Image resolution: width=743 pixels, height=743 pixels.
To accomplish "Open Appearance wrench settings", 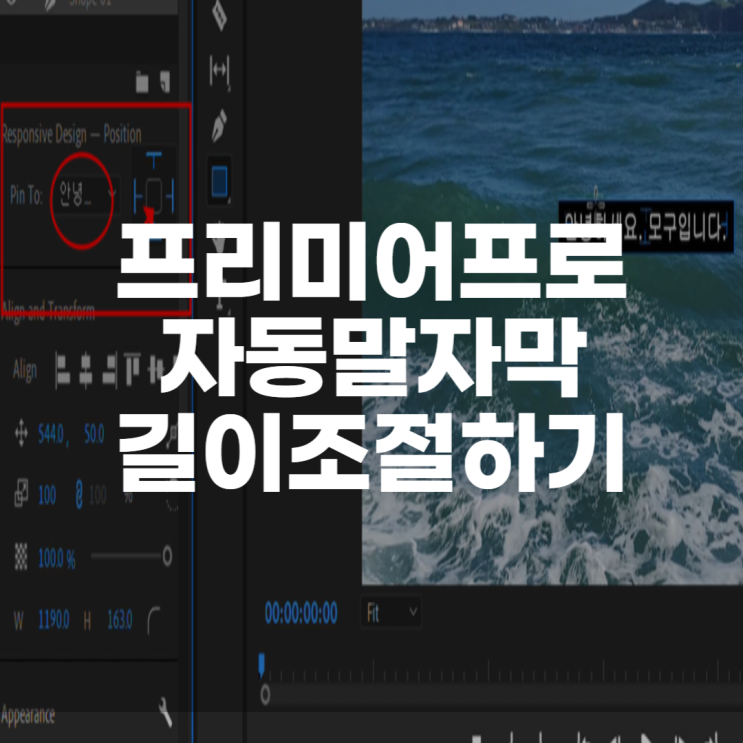I will click(x=165, y=712).
